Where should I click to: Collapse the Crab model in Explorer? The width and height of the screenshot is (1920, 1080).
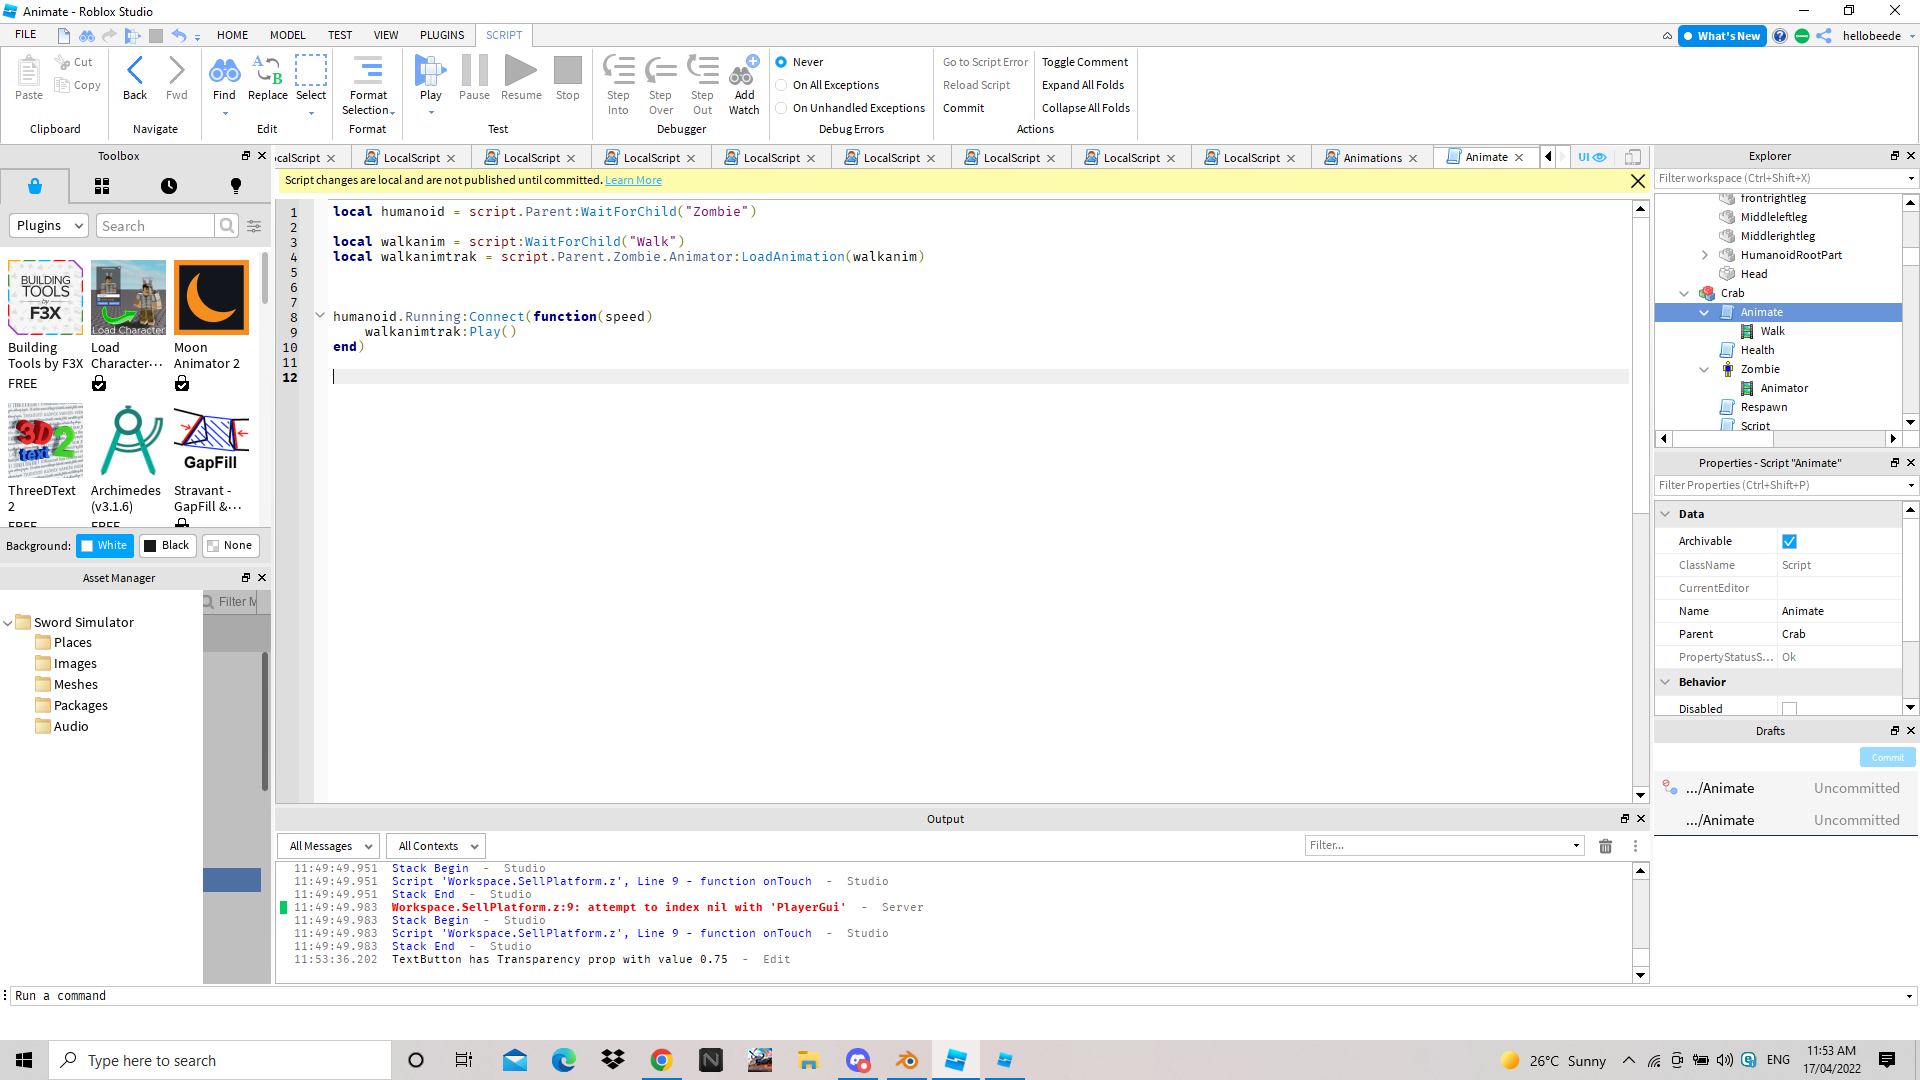[1684, 293]
